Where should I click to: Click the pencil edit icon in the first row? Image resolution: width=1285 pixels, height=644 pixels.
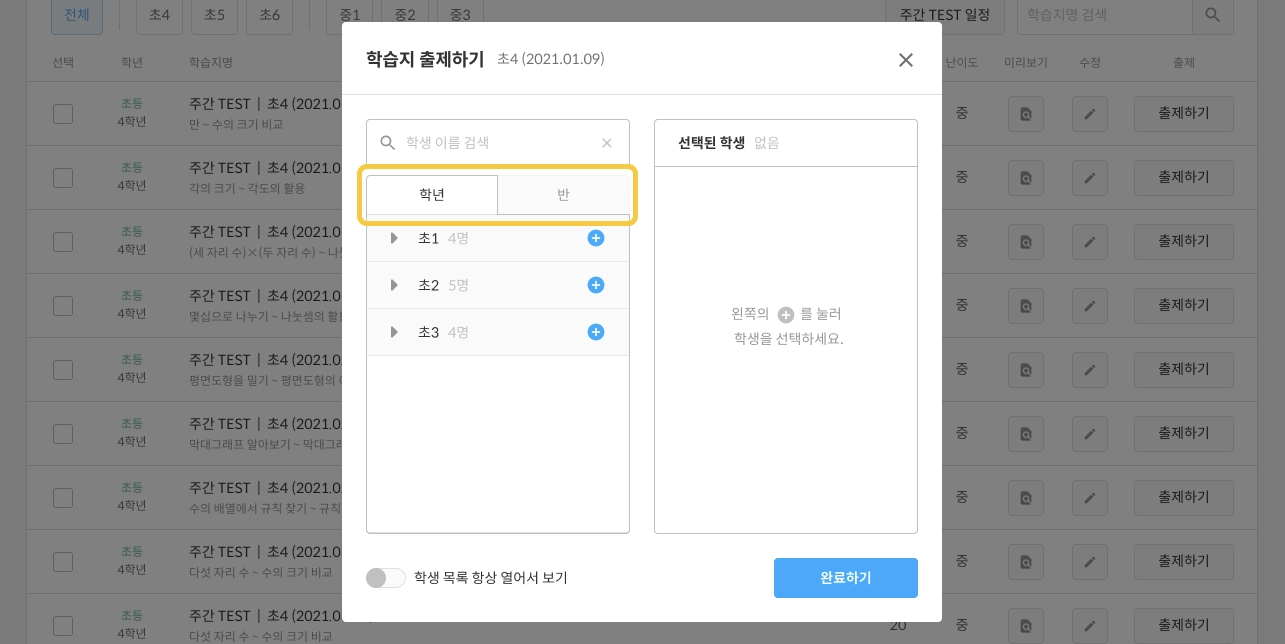1089,114
